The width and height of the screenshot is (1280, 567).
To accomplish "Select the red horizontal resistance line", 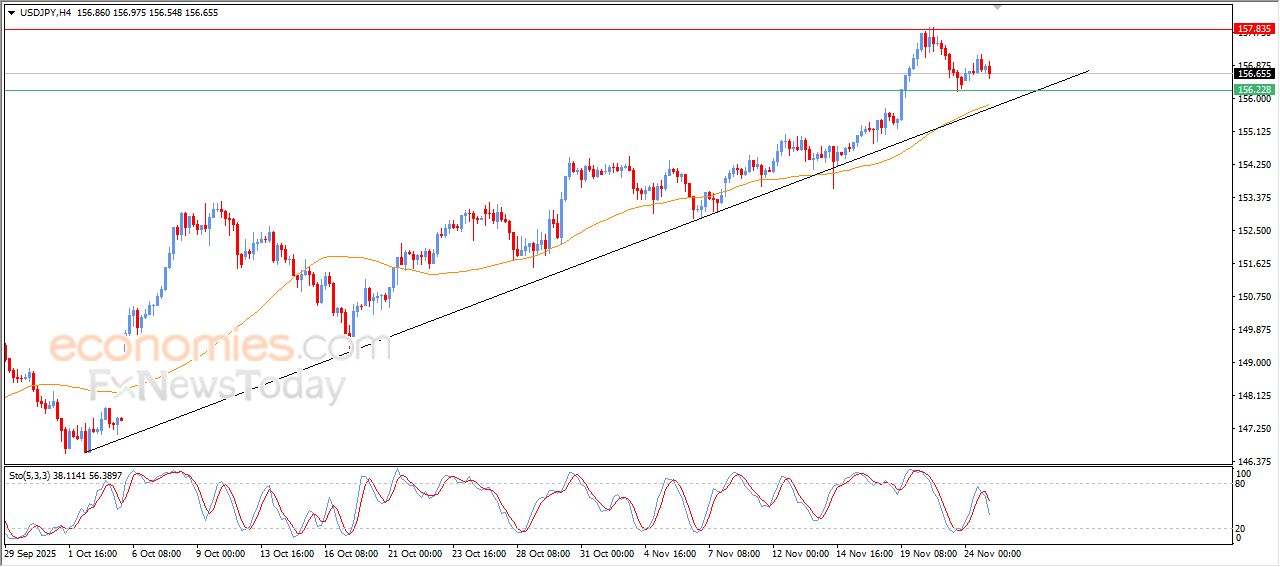I will coord(600,29).
